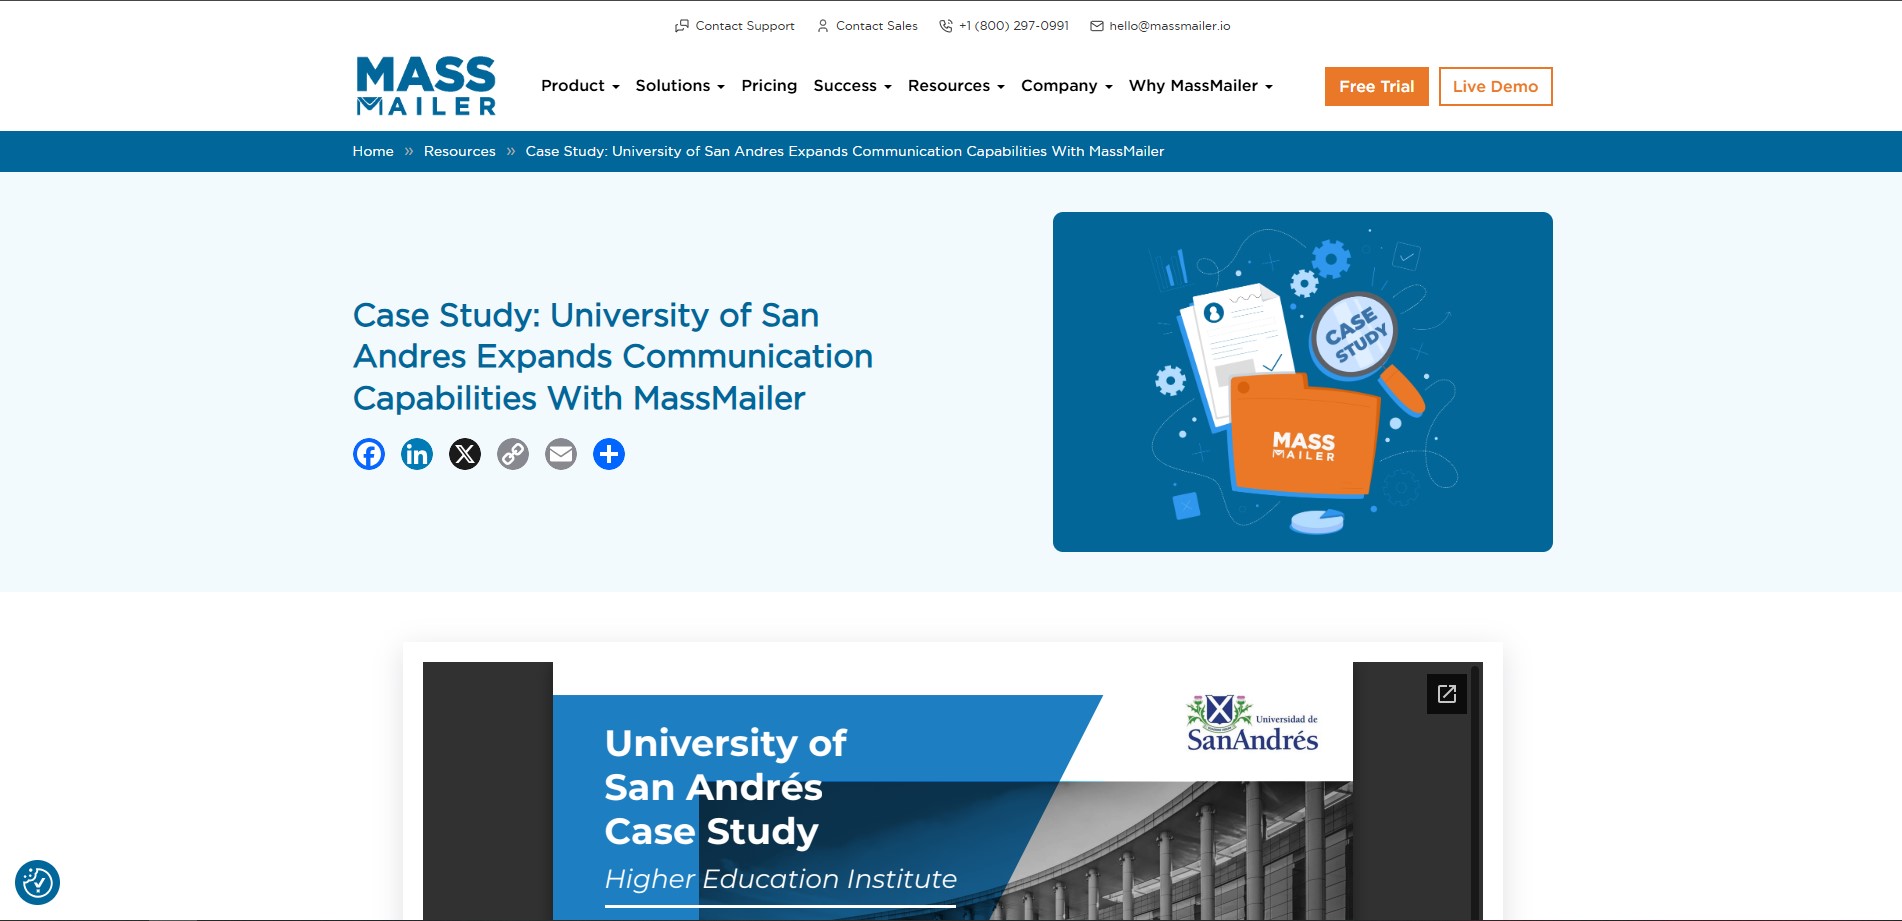Screen dimensions: 1902x921
Task: Start a Free Trial
Action: (x=1376, y=86)
